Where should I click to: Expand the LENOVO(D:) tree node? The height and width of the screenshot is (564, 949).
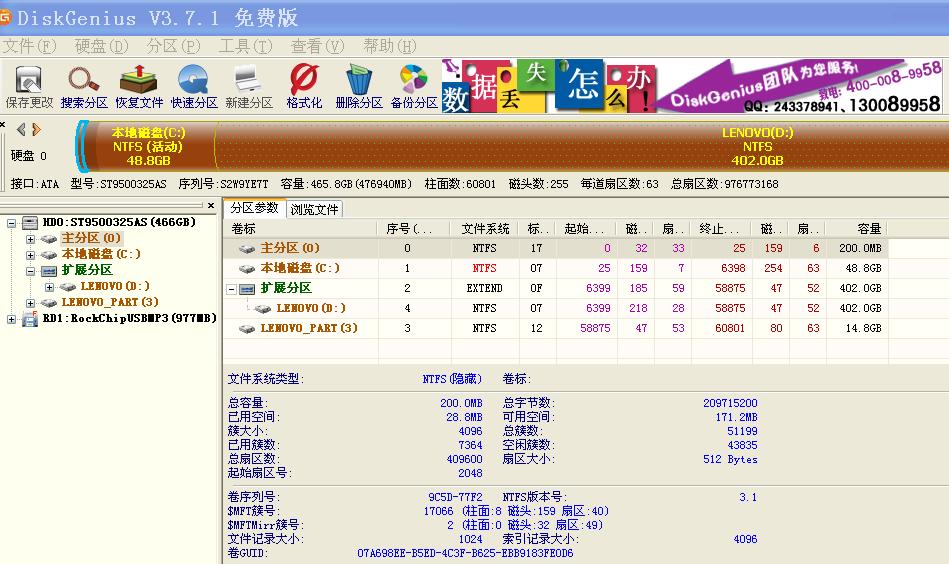(50, 287)
